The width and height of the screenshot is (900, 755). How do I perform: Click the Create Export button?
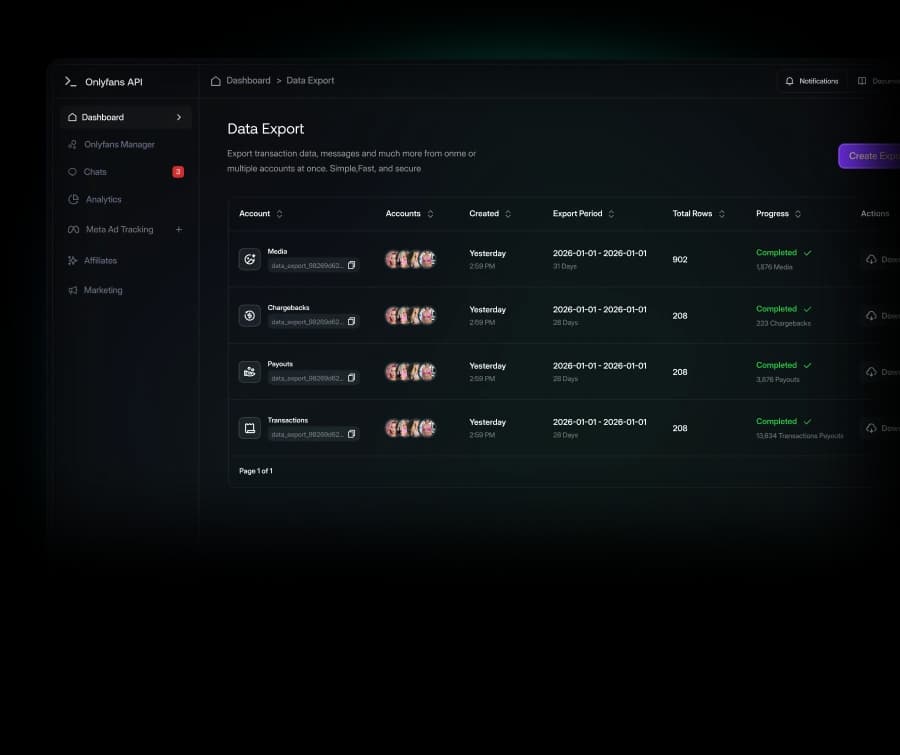pyautogui.click(x=869, y=156)
